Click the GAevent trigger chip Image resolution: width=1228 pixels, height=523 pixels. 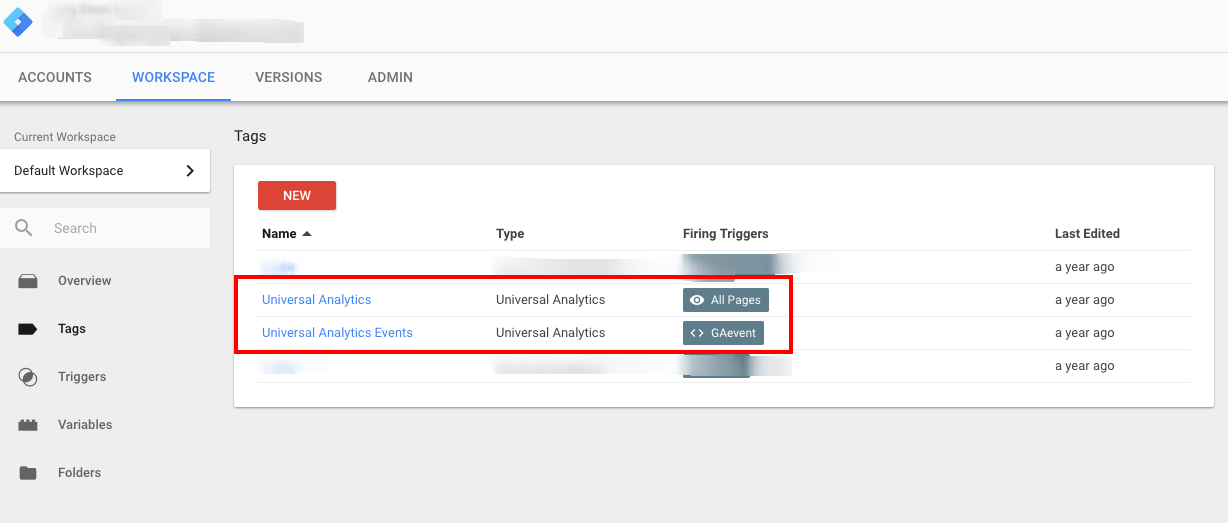click(x=723, y=333)
